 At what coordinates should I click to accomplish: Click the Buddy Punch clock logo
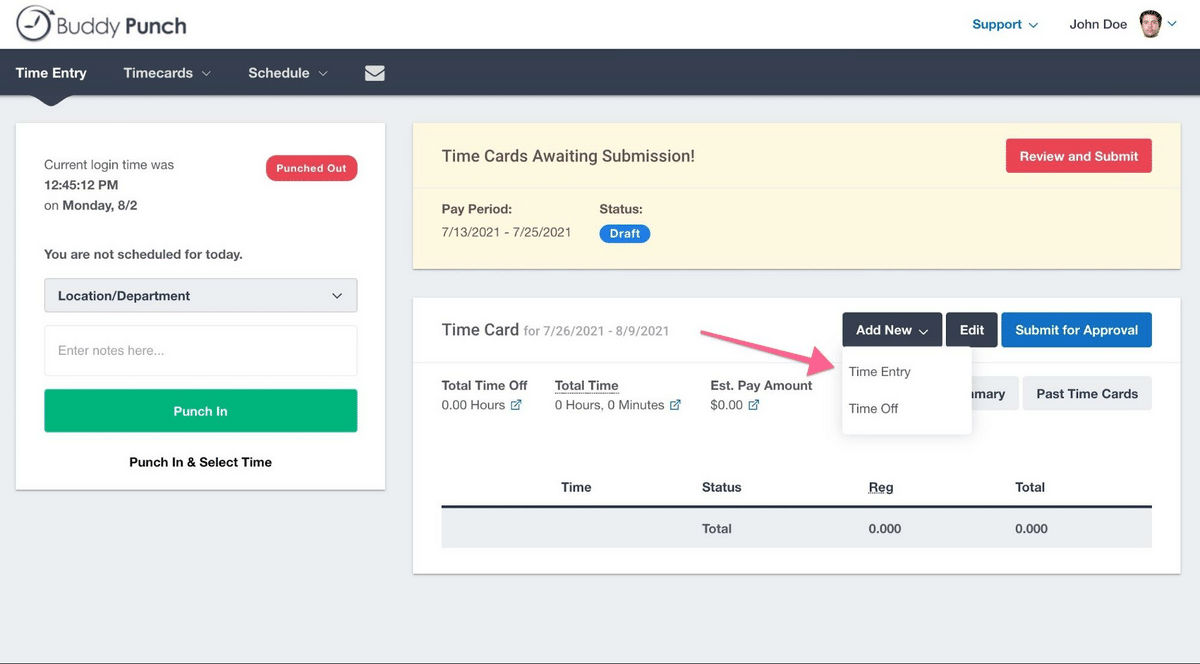(34, 24)
